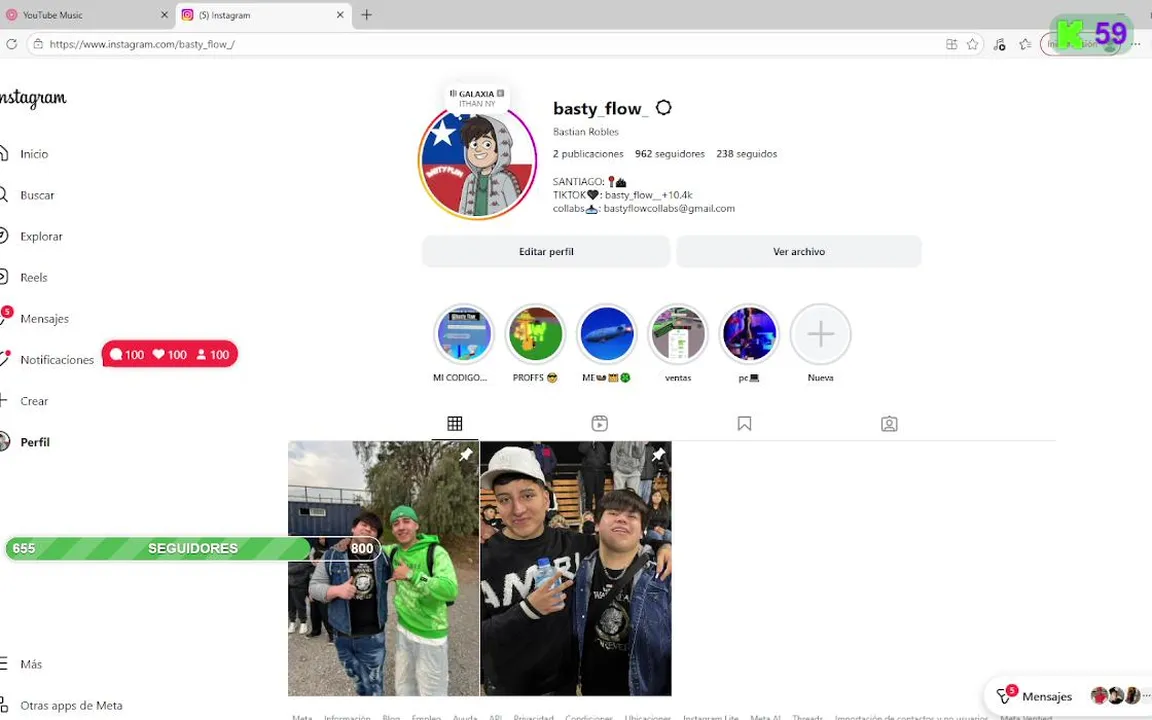Viewport: 1152px width, 720px height.
Task: Switch to the posts grid tab
Action: (x=455, y=423)
